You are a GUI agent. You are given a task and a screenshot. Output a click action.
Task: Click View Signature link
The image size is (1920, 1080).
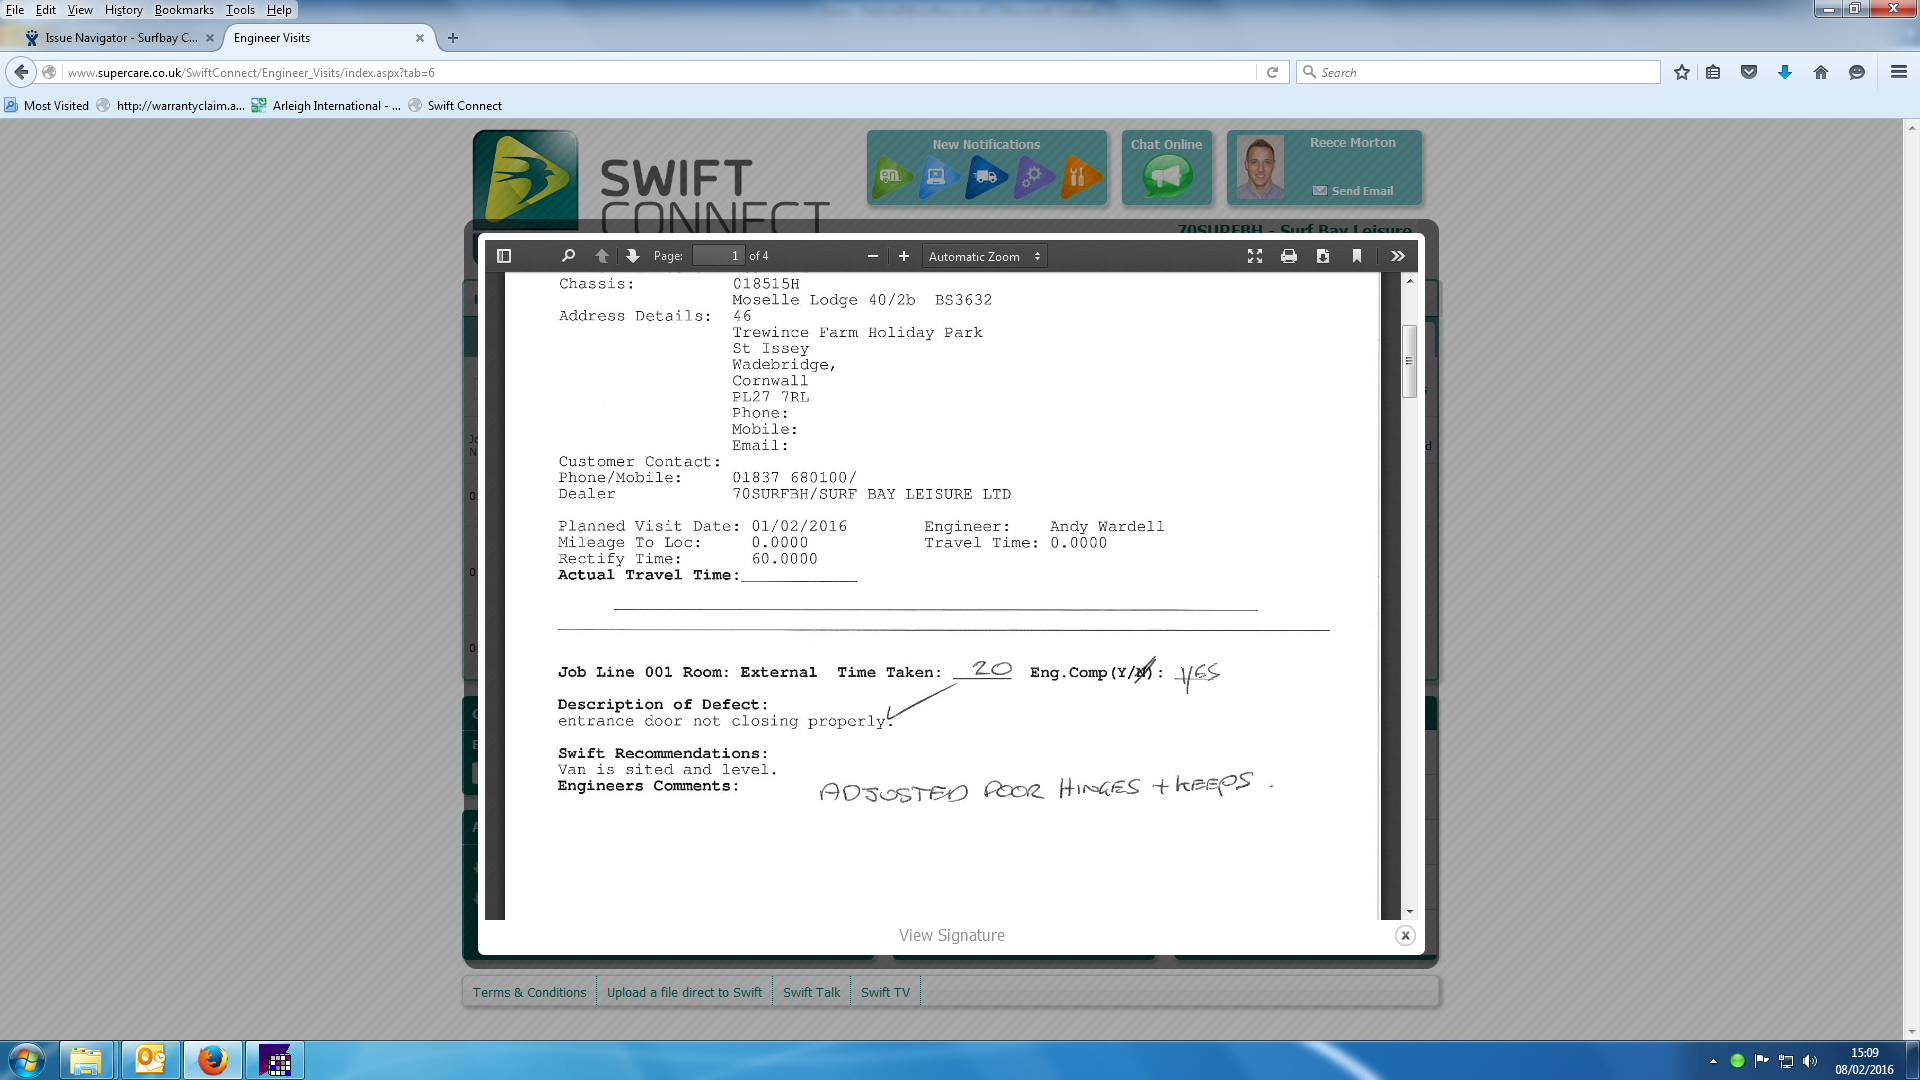(x=951, y=935)
